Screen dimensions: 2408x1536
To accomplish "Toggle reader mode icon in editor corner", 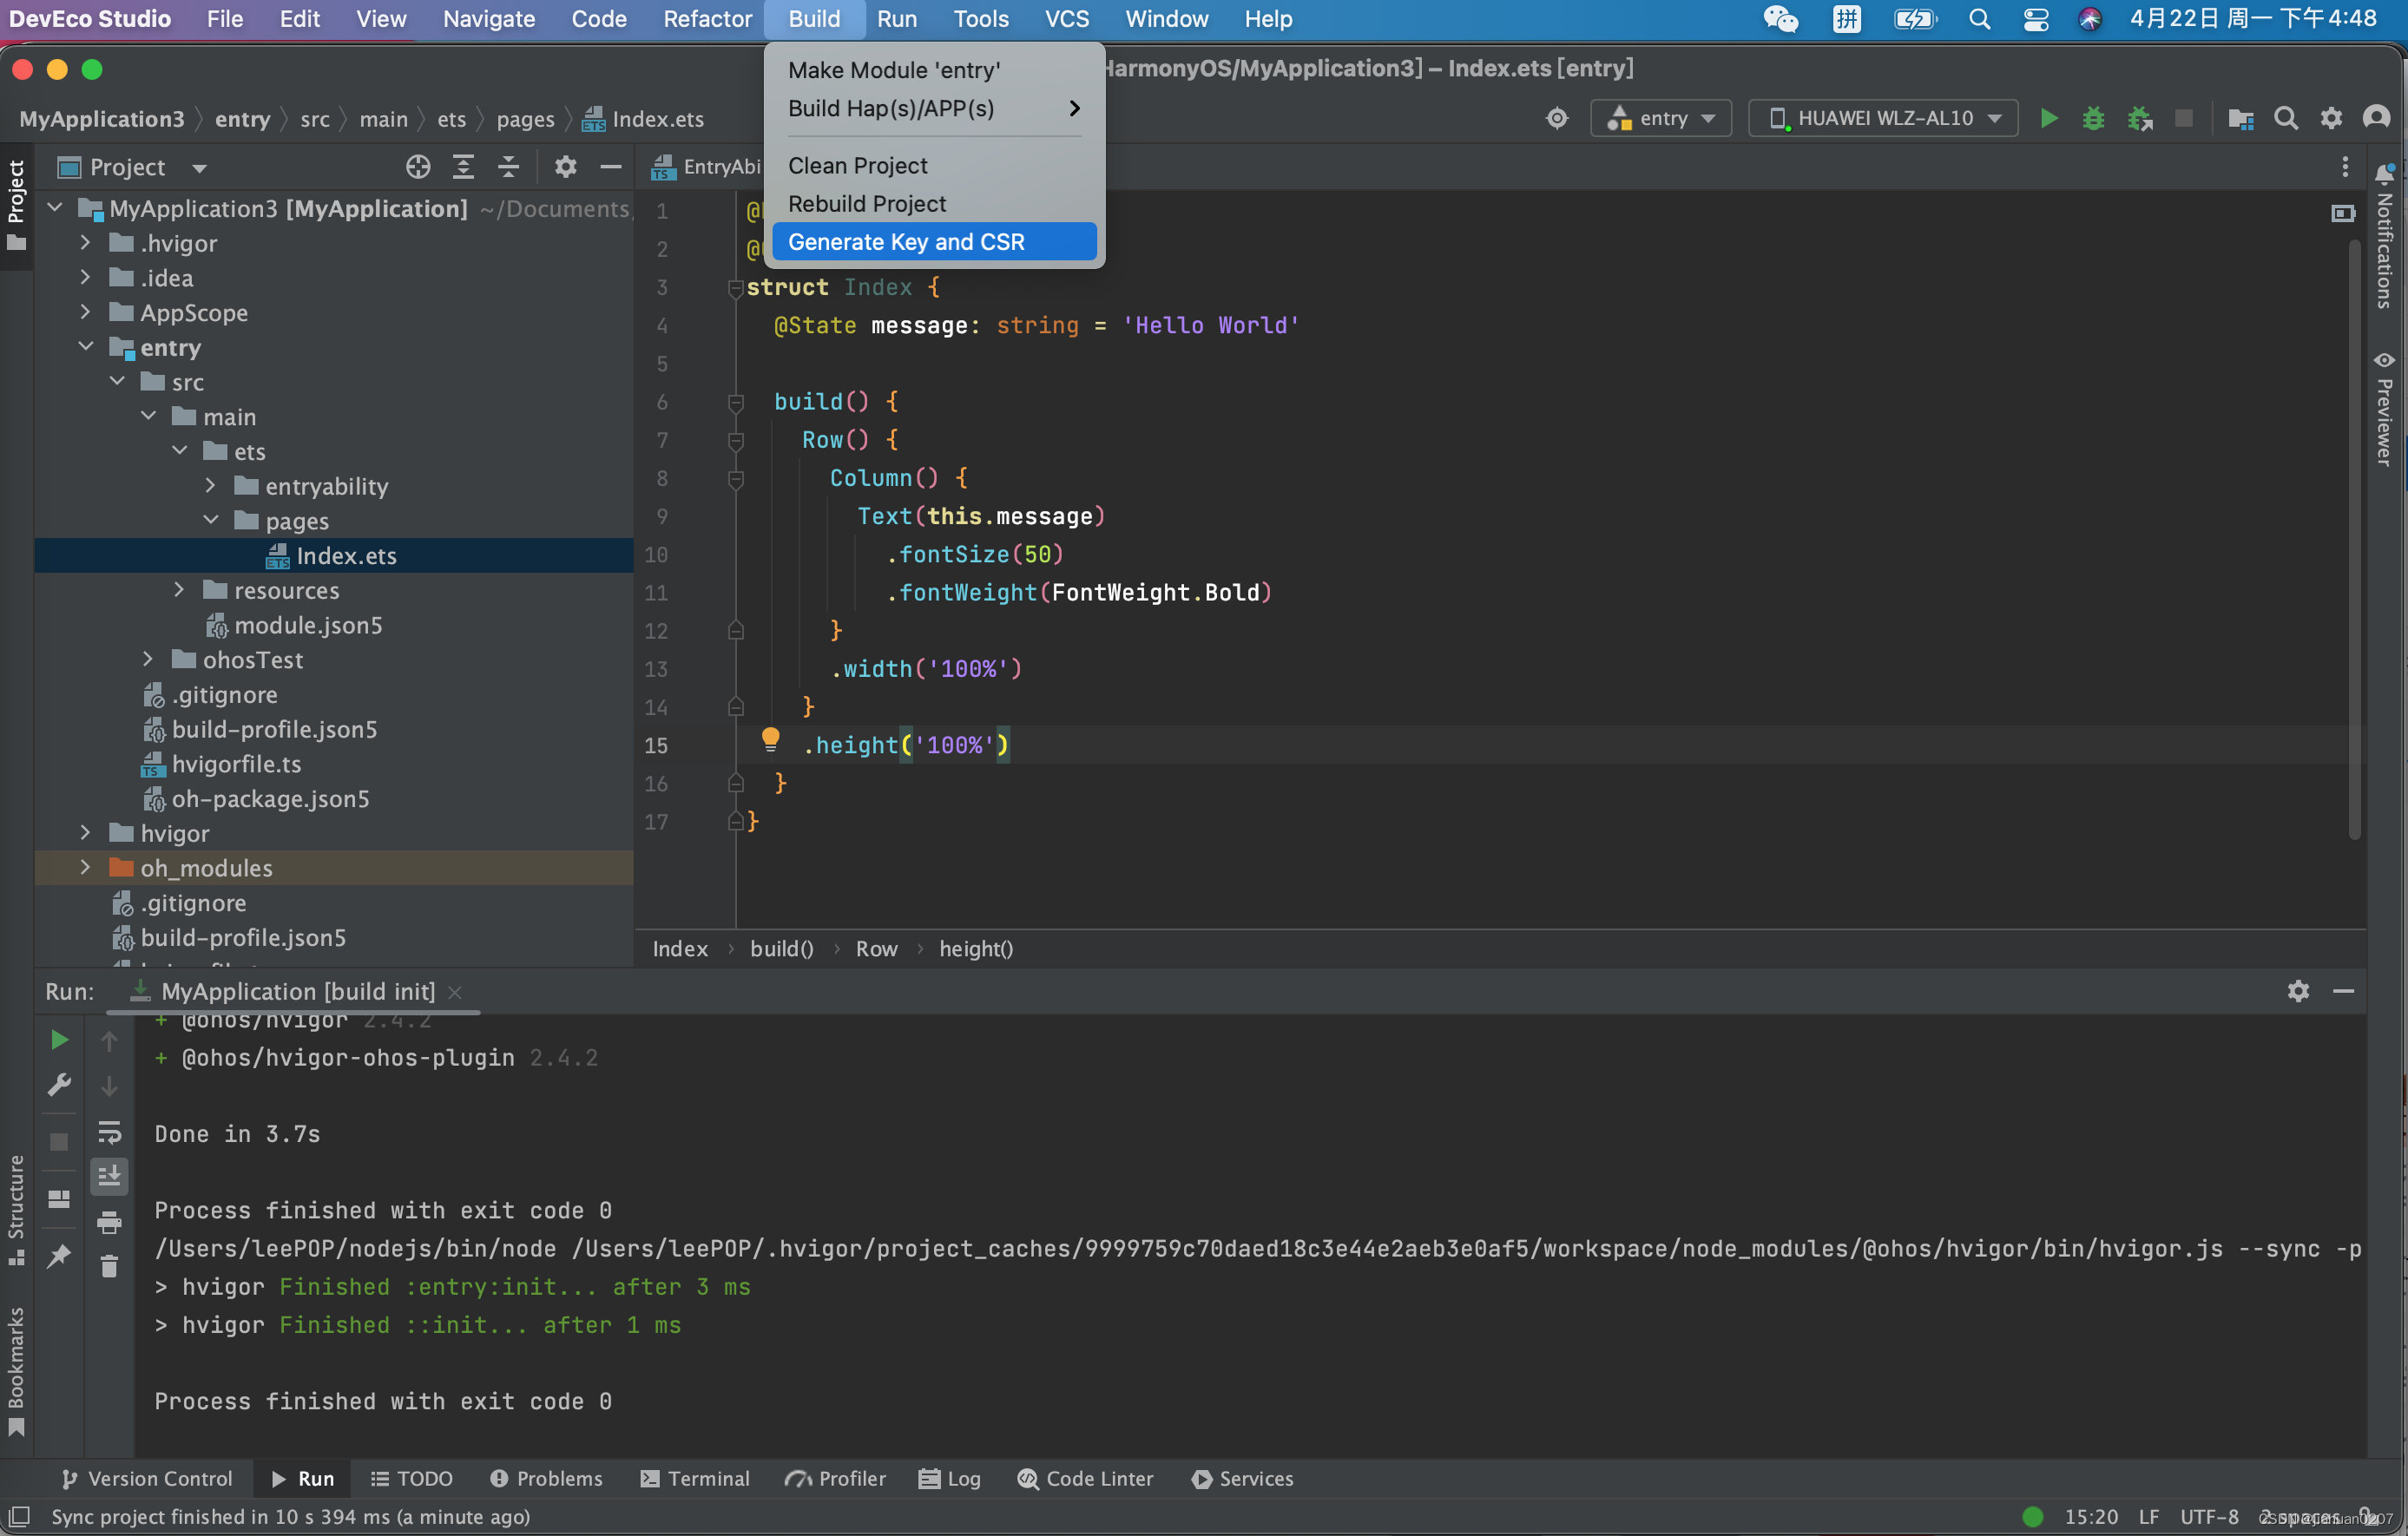I will [x=2343, y=213].
